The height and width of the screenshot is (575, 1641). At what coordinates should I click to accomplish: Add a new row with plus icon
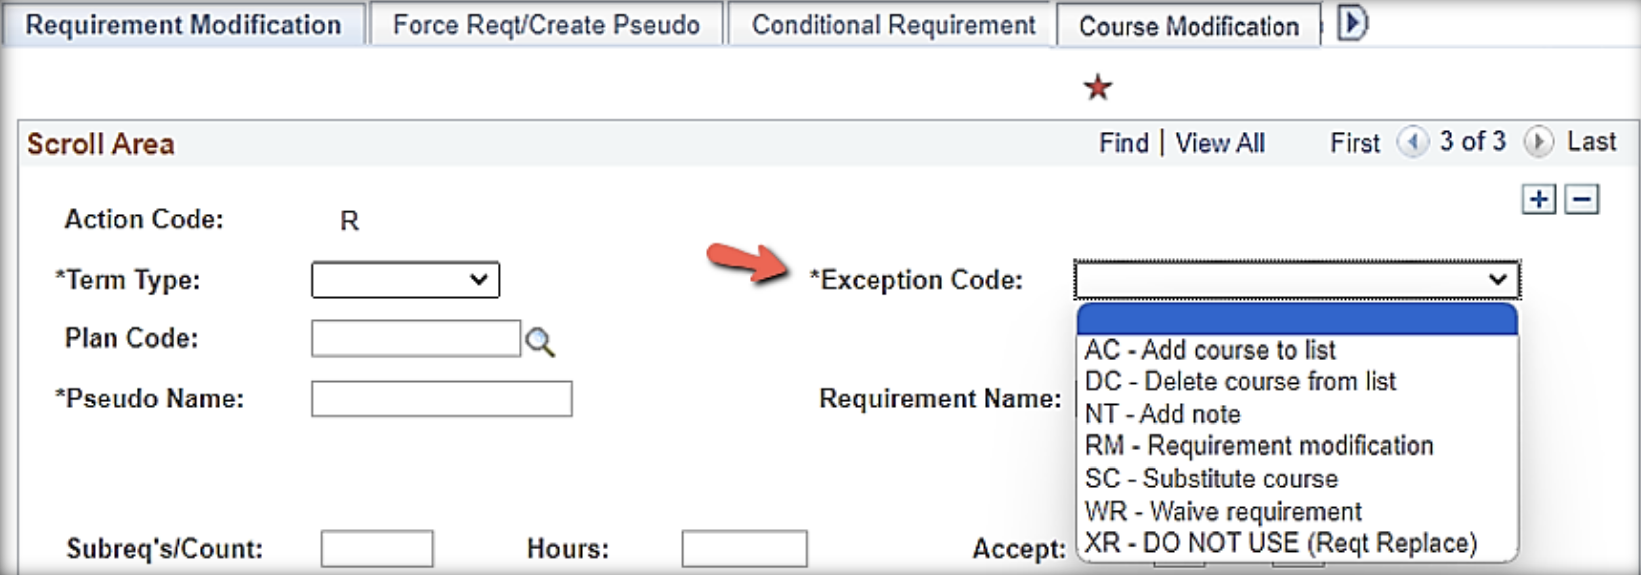[x=1538, y=199]
